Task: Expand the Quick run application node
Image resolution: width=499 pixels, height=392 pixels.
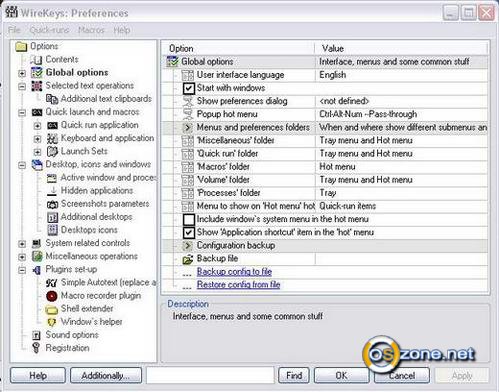Action: (x=37, y=126)
